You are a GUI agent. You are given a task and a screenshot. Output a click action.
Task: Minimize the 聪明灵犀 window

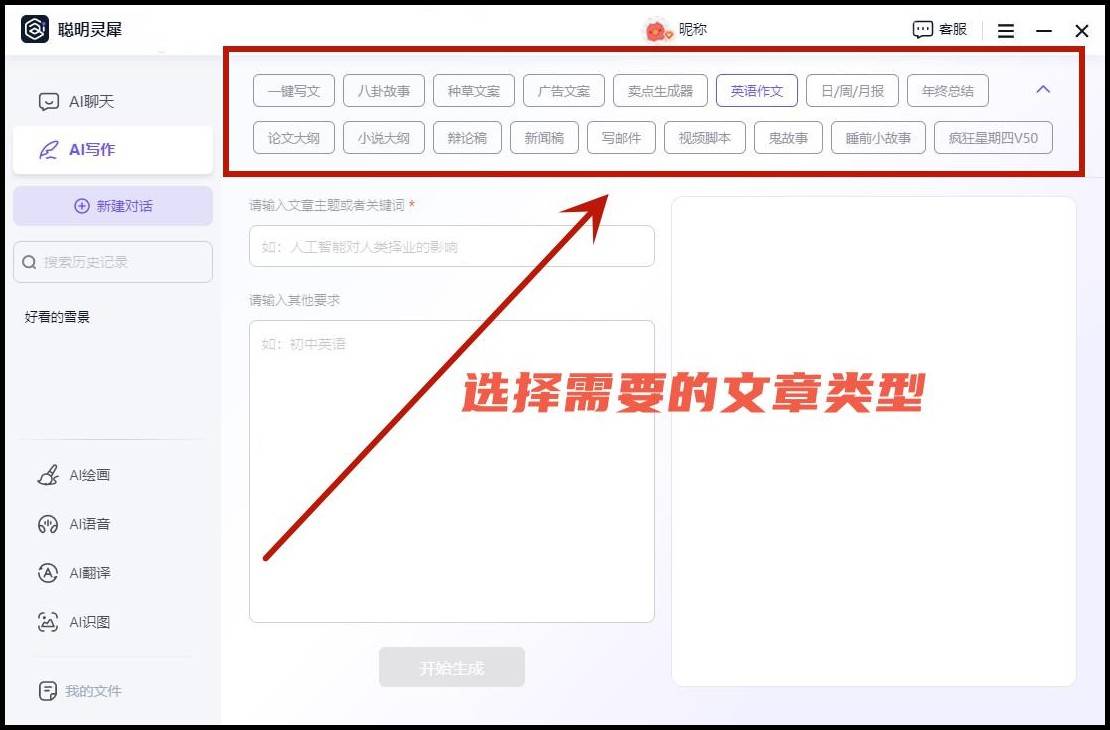(x=1043, y=31)
